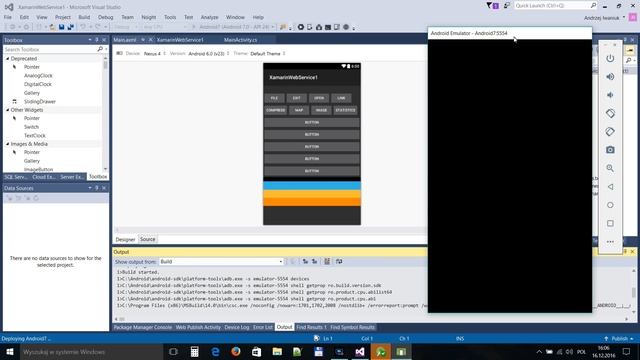
Task: Switch to the Source view tab
Action: [x=147, y=239]
